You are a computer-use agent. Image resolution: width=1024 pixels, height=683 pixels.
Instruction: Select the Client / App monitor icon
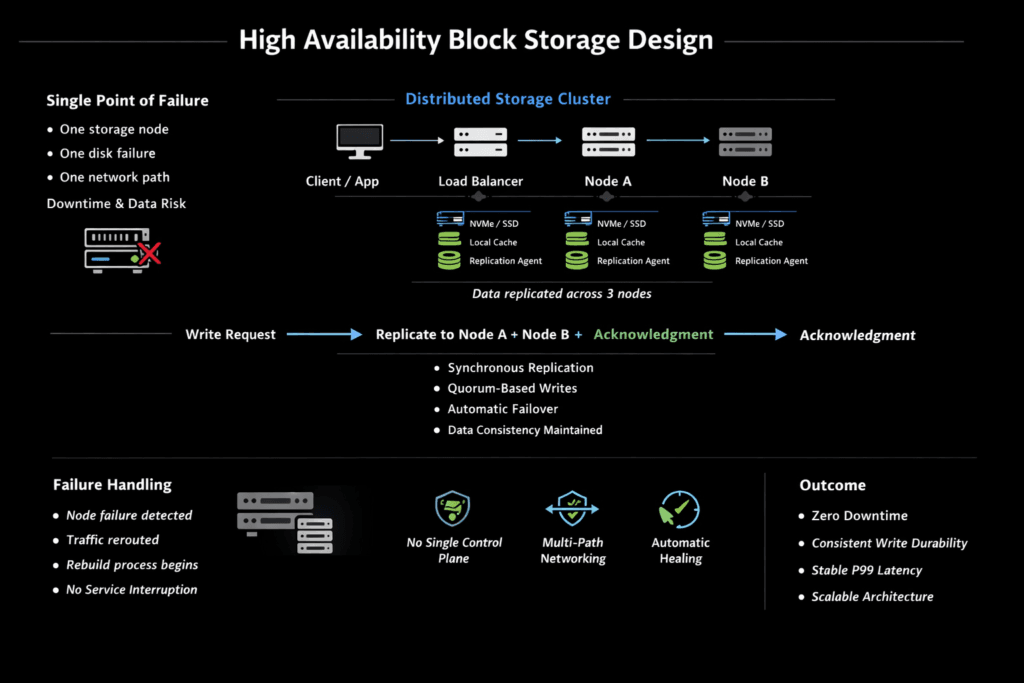coord(358,140)
